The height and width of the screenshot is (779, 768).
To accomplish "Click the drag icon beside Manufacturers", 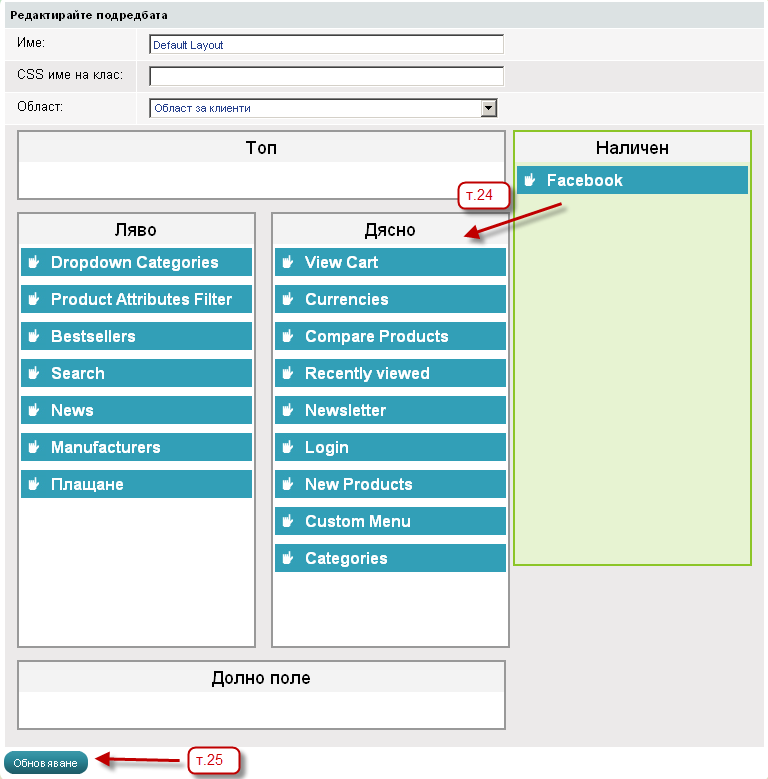I will pos(34,447).
